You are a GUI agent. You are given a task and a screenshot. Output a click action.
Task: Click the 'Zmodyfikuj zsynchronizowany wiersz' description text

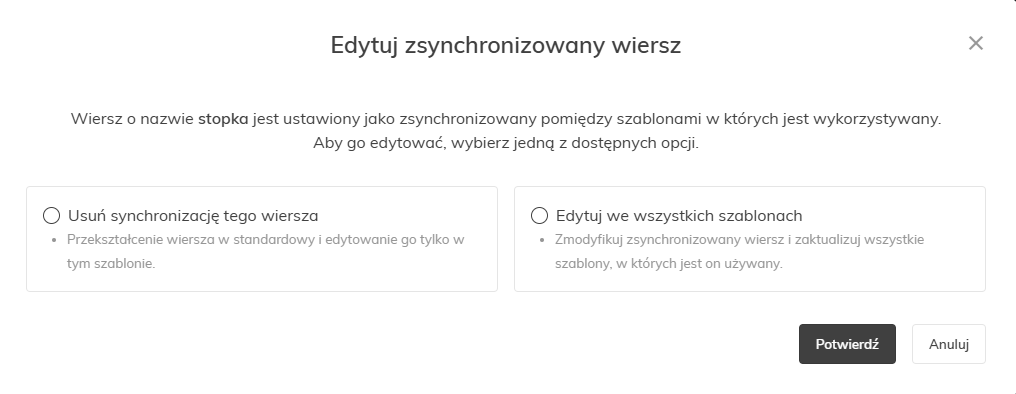tap(739, 251)
